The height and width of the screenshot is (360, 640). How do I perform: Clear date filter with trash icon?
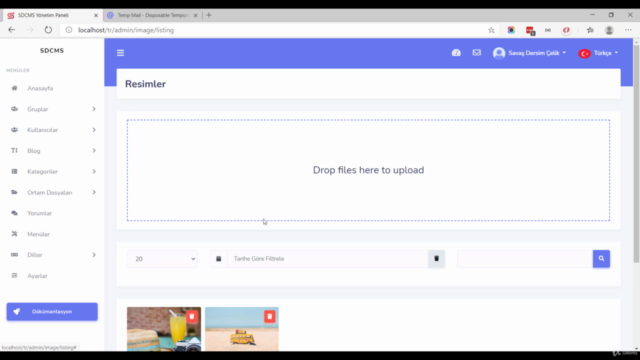click(x=436, y=259)
